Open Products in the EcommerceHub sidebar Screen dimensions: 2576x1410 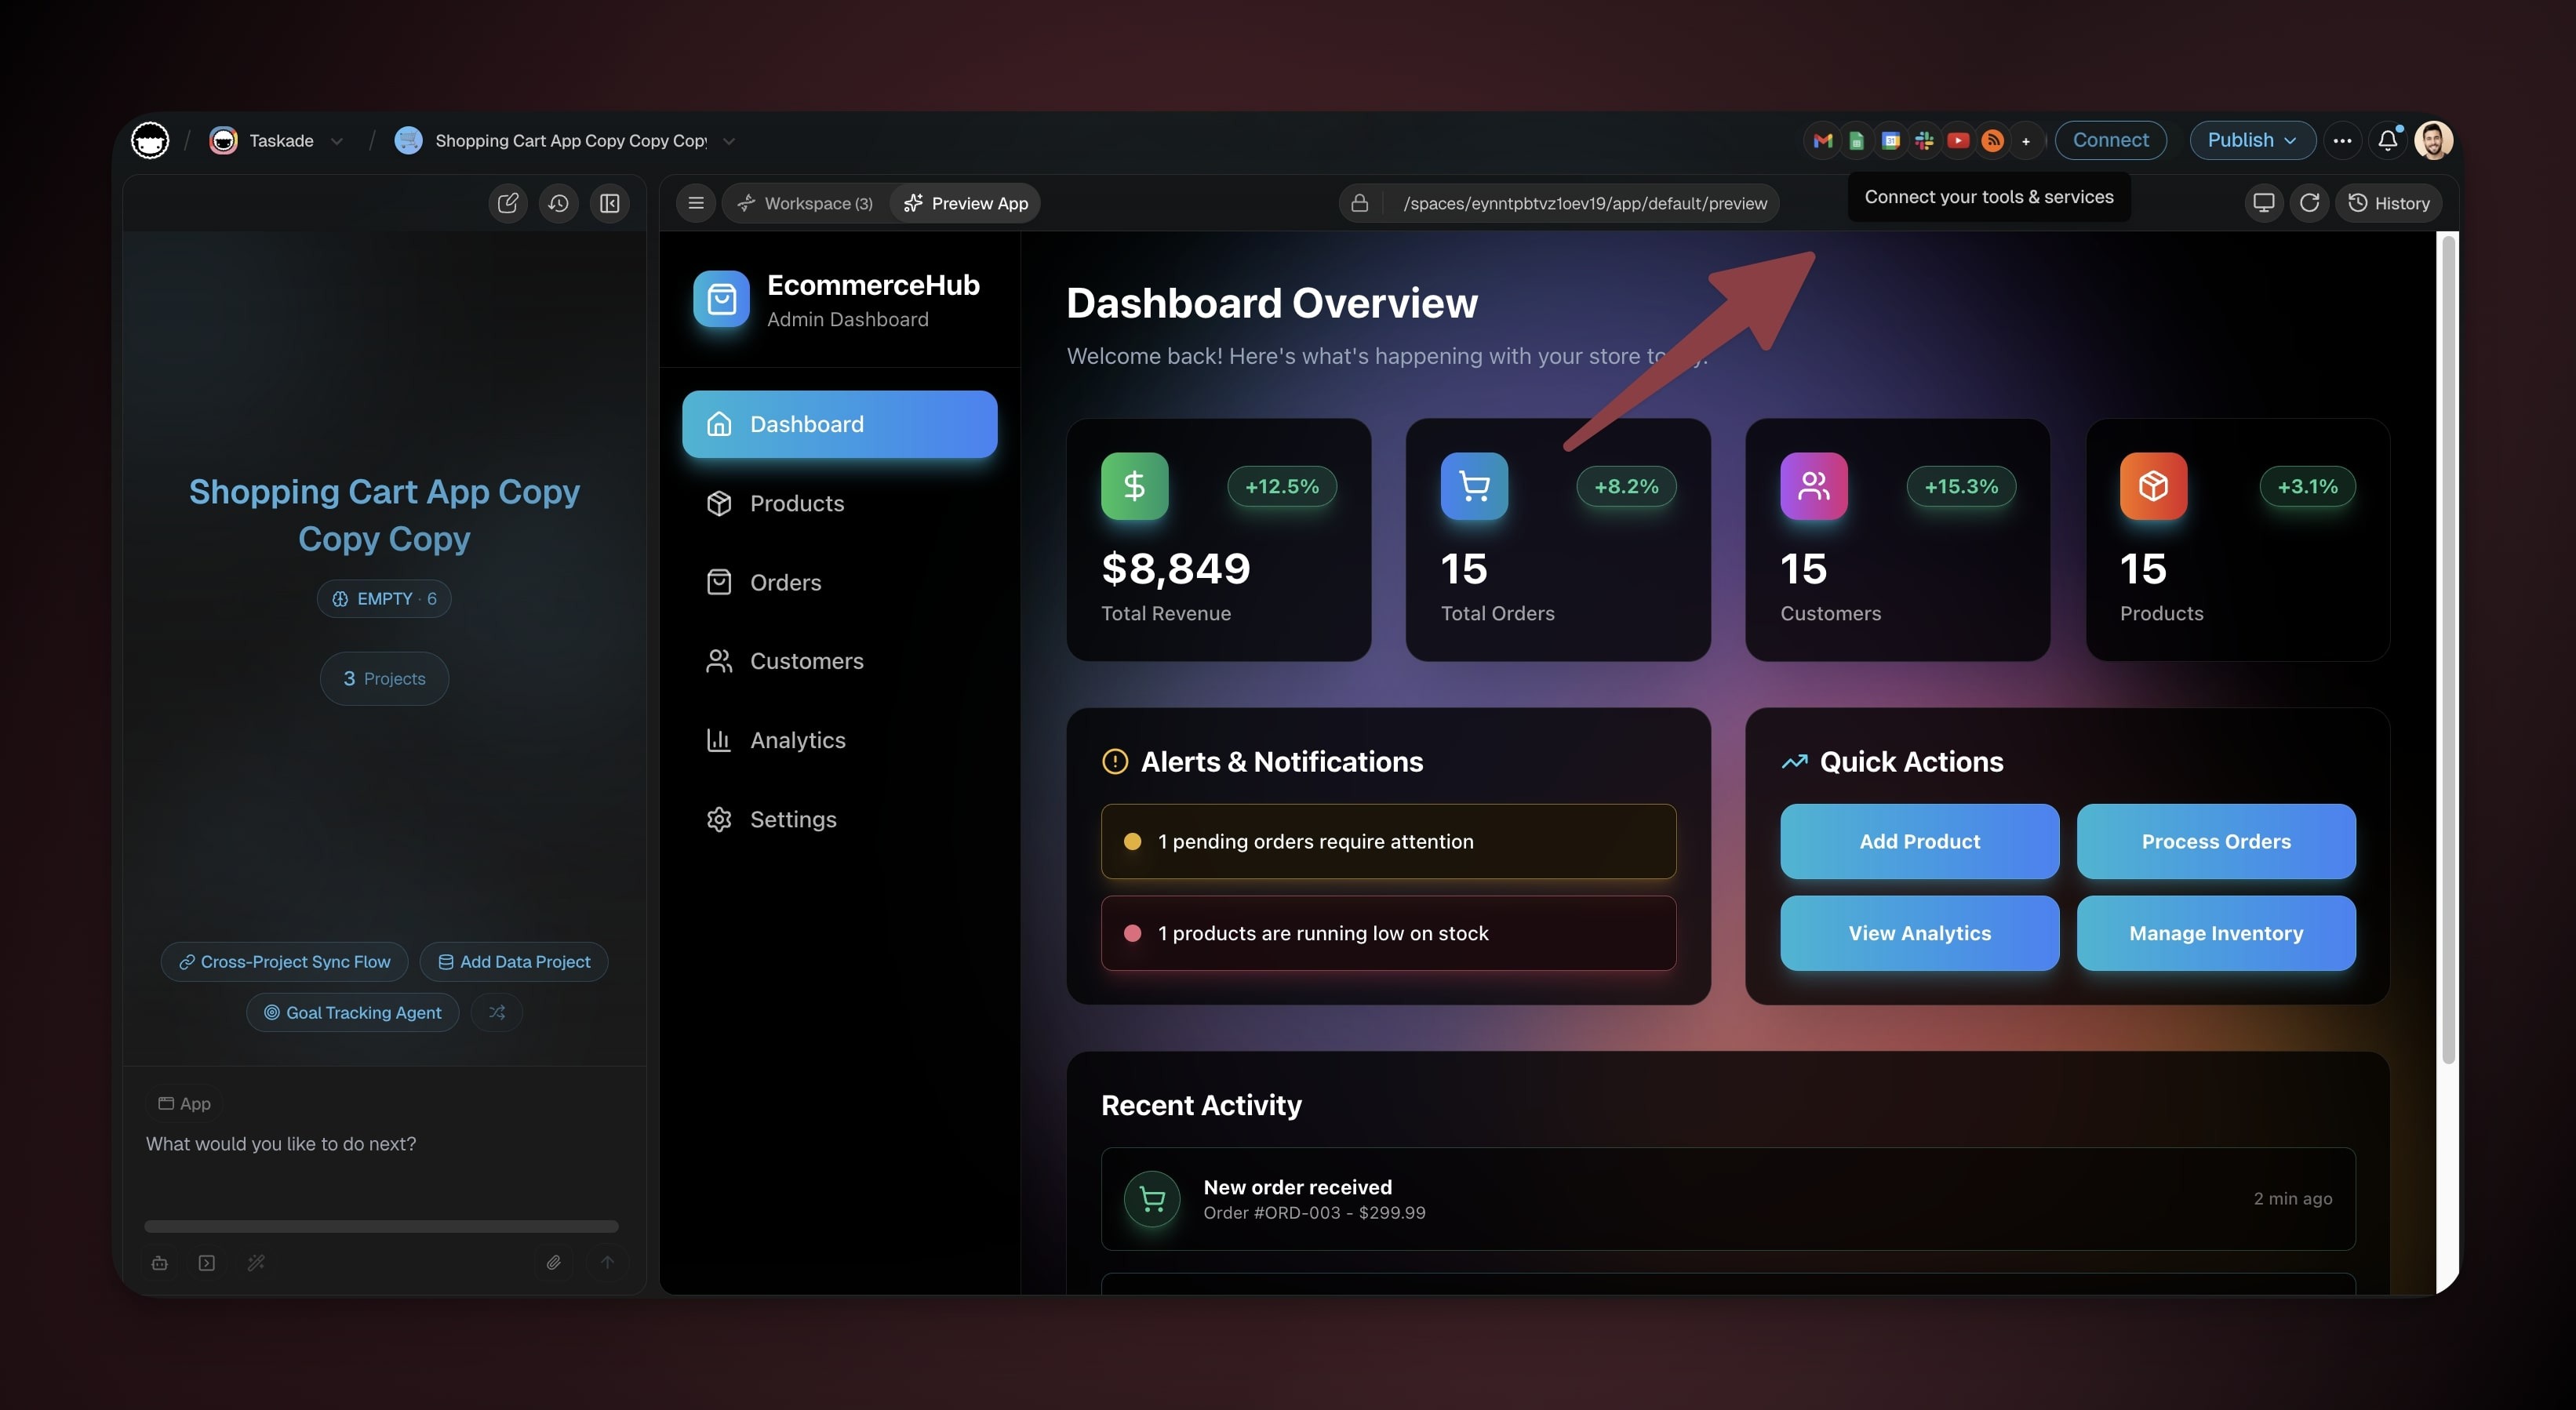796,503
